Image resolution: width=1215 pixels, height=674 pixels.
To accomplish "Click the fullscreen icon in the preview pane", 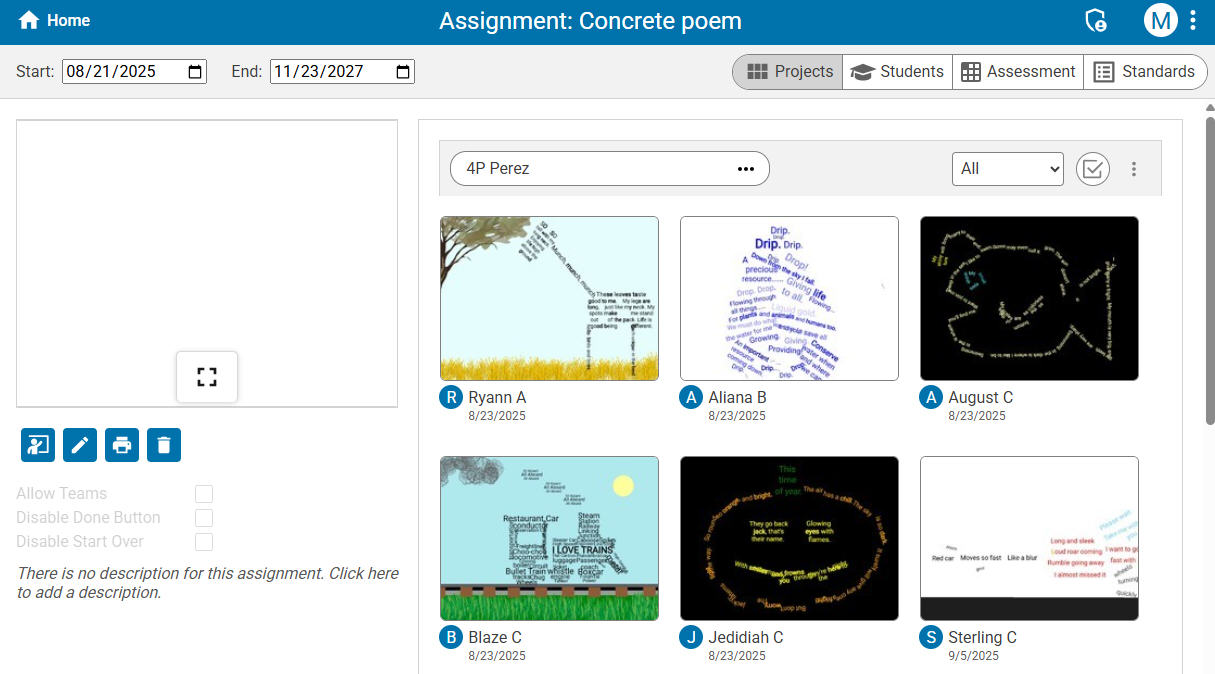I will pos(206,377).
